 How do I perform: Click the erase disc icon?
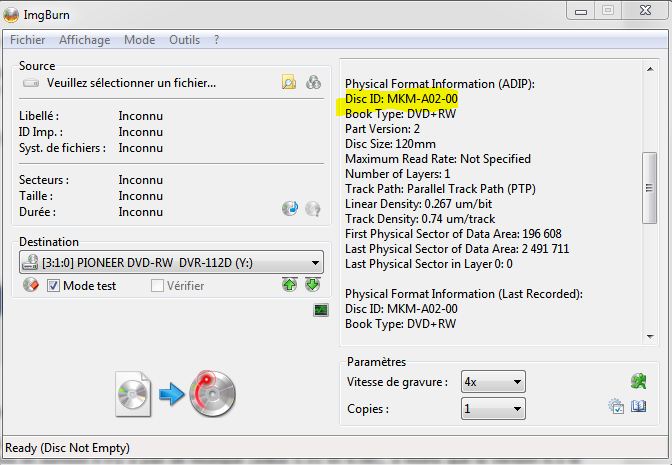tap(31, 285)
